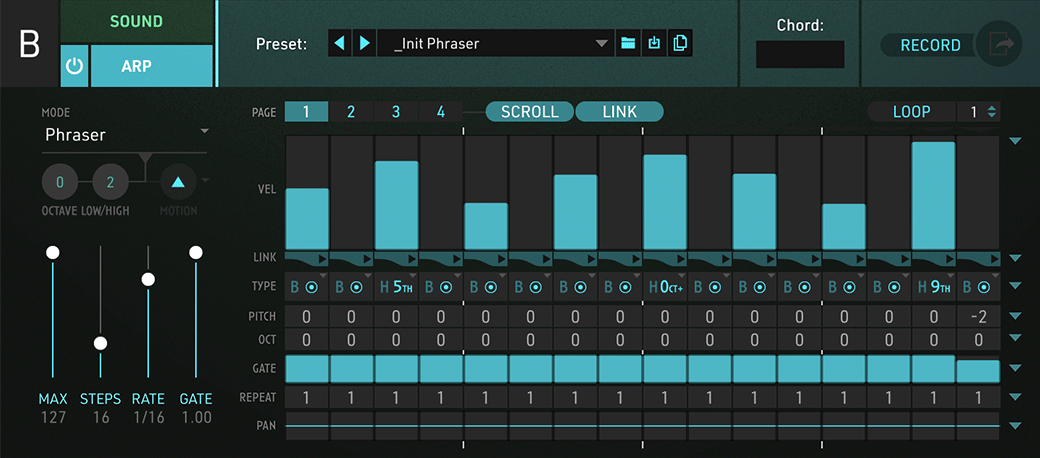
Task: Click the export arrow icon beside RECORD
Action: pos(998,45)
